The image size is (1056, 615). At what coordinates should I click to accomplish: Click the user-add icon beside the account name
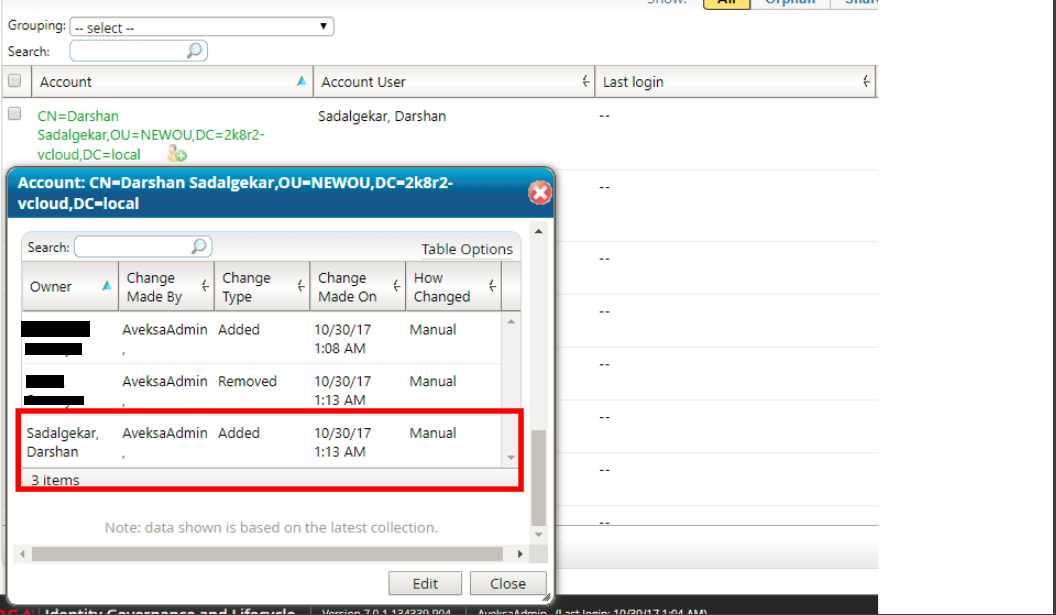[177, 154]
